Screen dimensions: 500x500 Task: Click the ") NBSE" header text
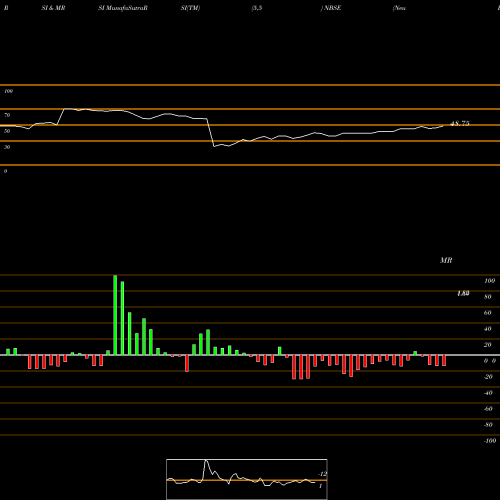(x=331, y=8)
